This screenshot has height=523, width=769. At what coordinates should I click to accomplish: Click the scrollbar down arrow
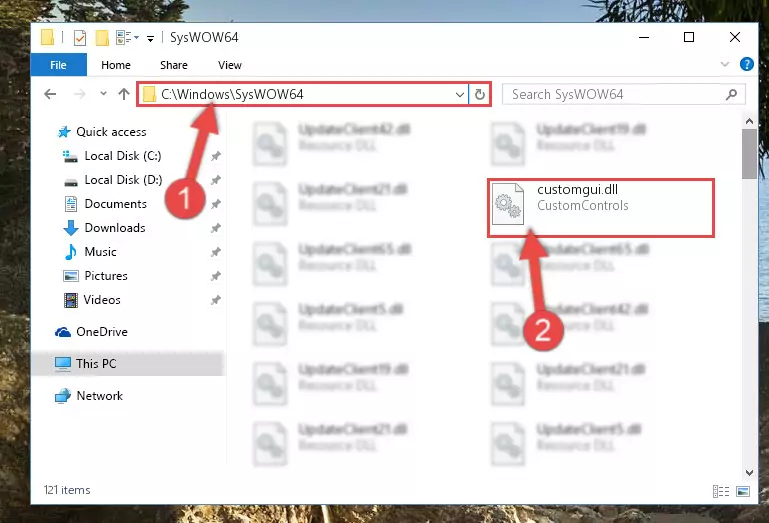749,472
